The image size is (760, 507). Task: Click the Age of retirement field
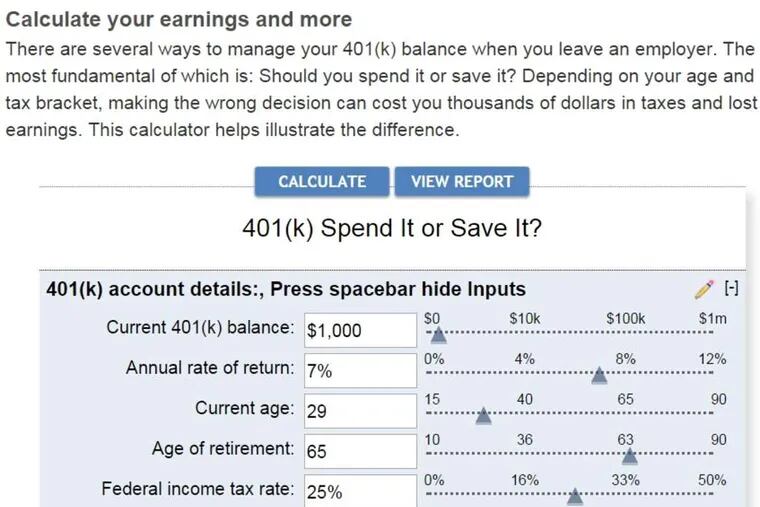coord(359,451)
